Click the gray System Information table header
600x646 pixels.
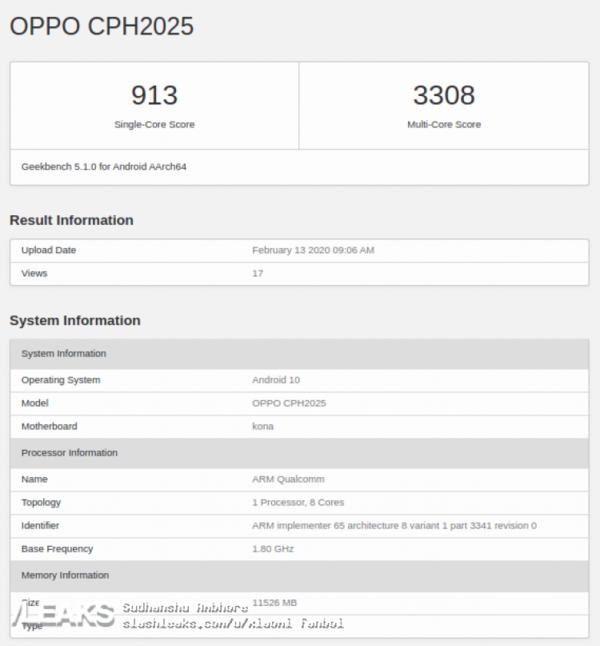pos(299,354)
